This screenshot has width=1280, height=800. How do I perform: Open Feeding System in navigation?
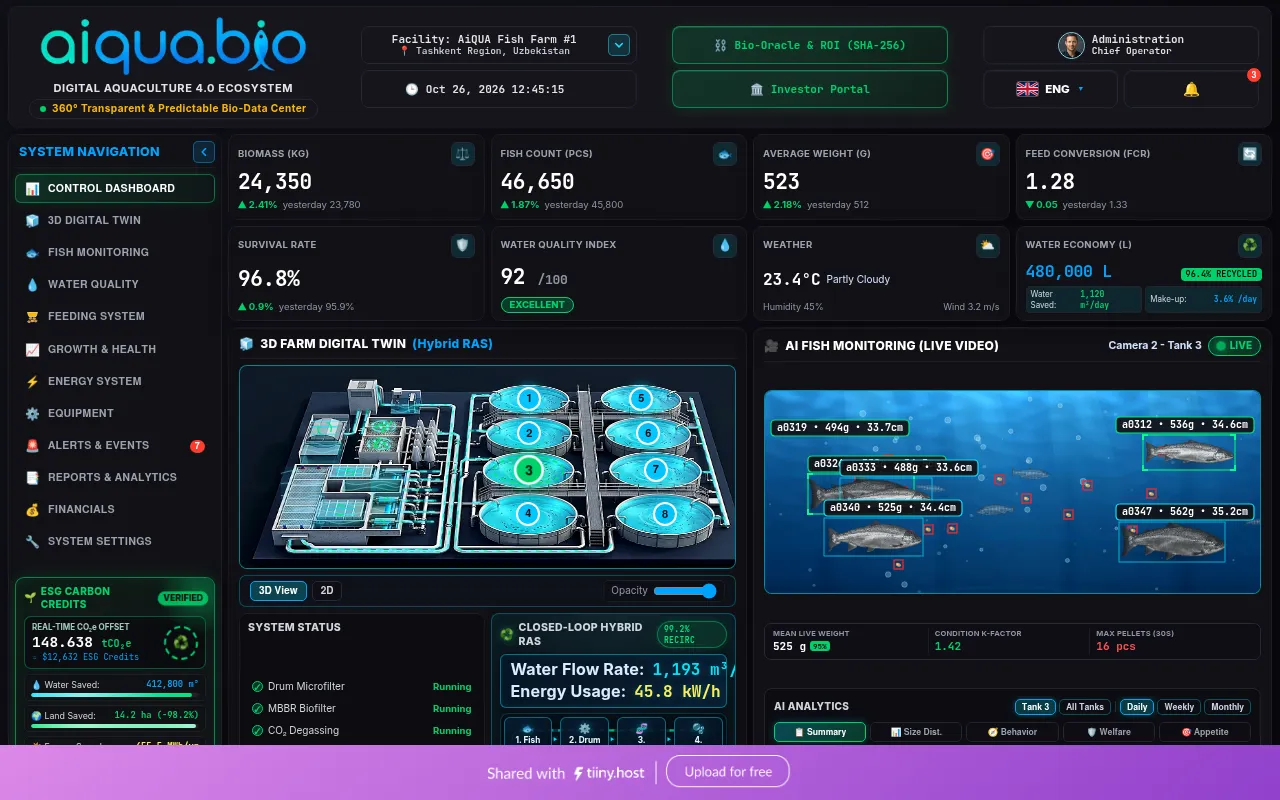[115, 316]
